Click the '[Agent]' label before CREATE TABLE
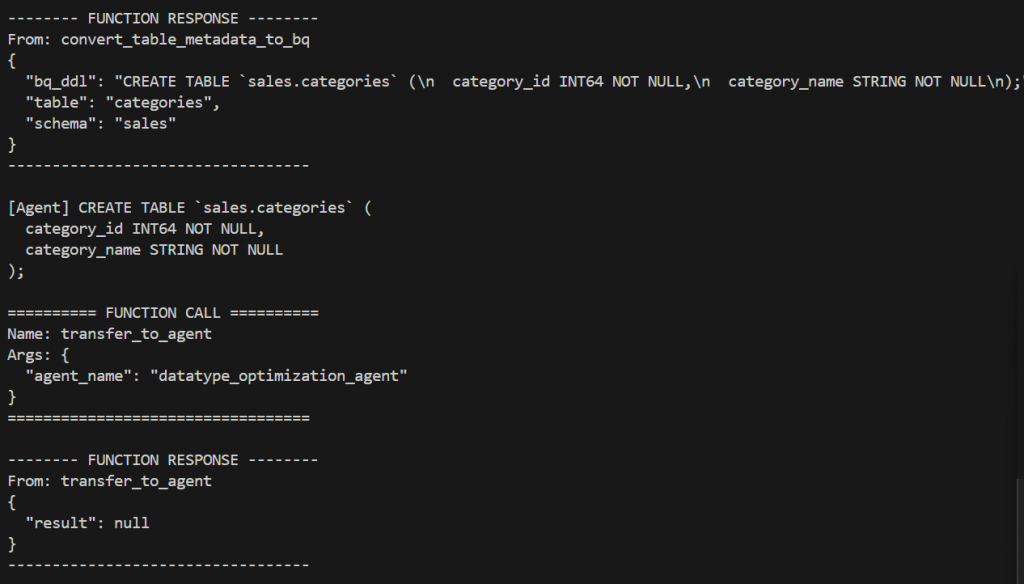1024x584 pixels. pyautogui.click(x=39, y=208)
